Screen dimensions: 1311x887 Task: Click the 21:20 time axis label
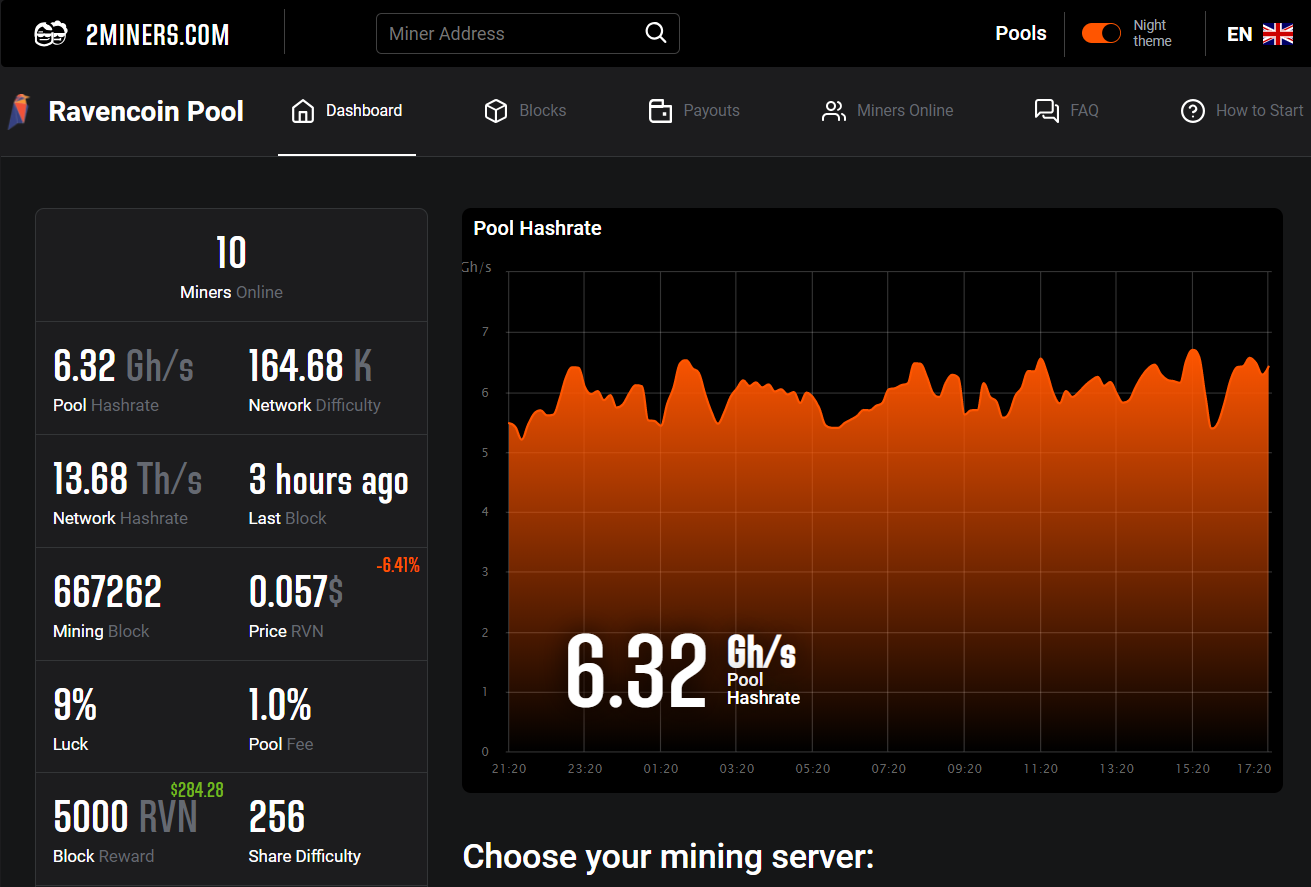(508, 769)
